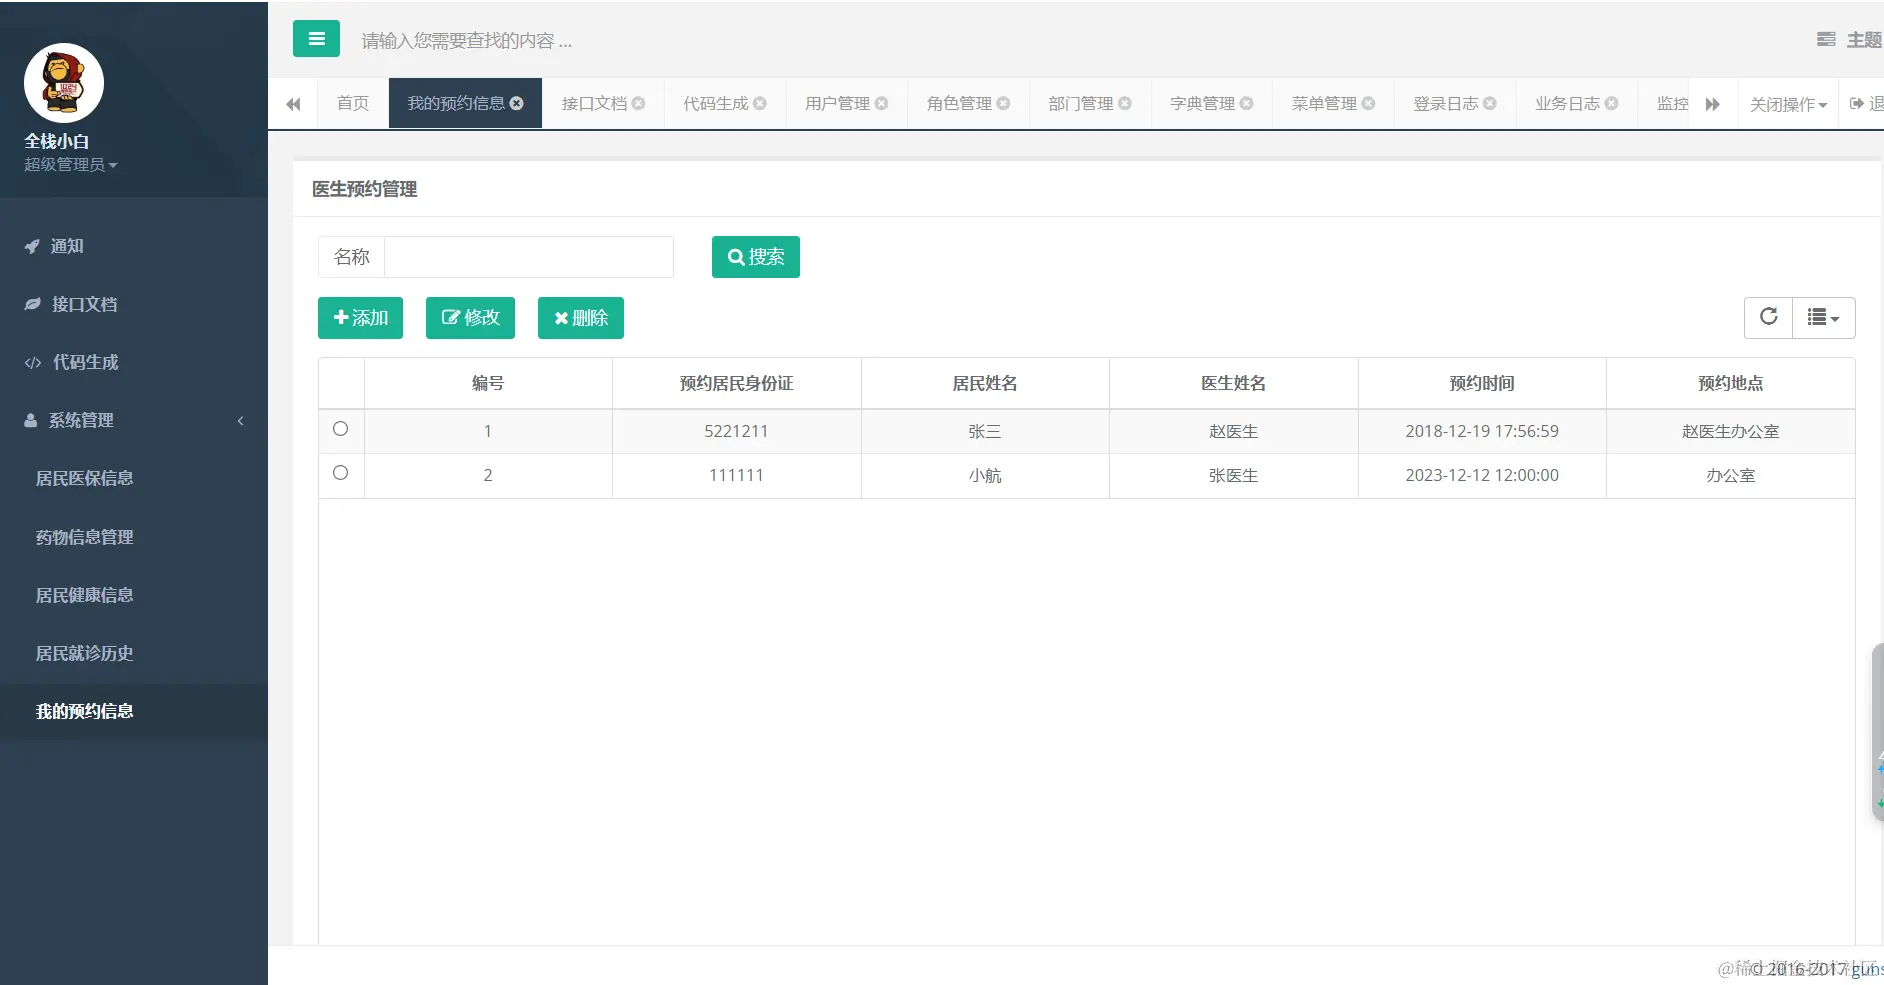Image resolution: width=1884 pixels, height=985 pixels.
Task: Click the 编号 column header
Action: [488, 383]
